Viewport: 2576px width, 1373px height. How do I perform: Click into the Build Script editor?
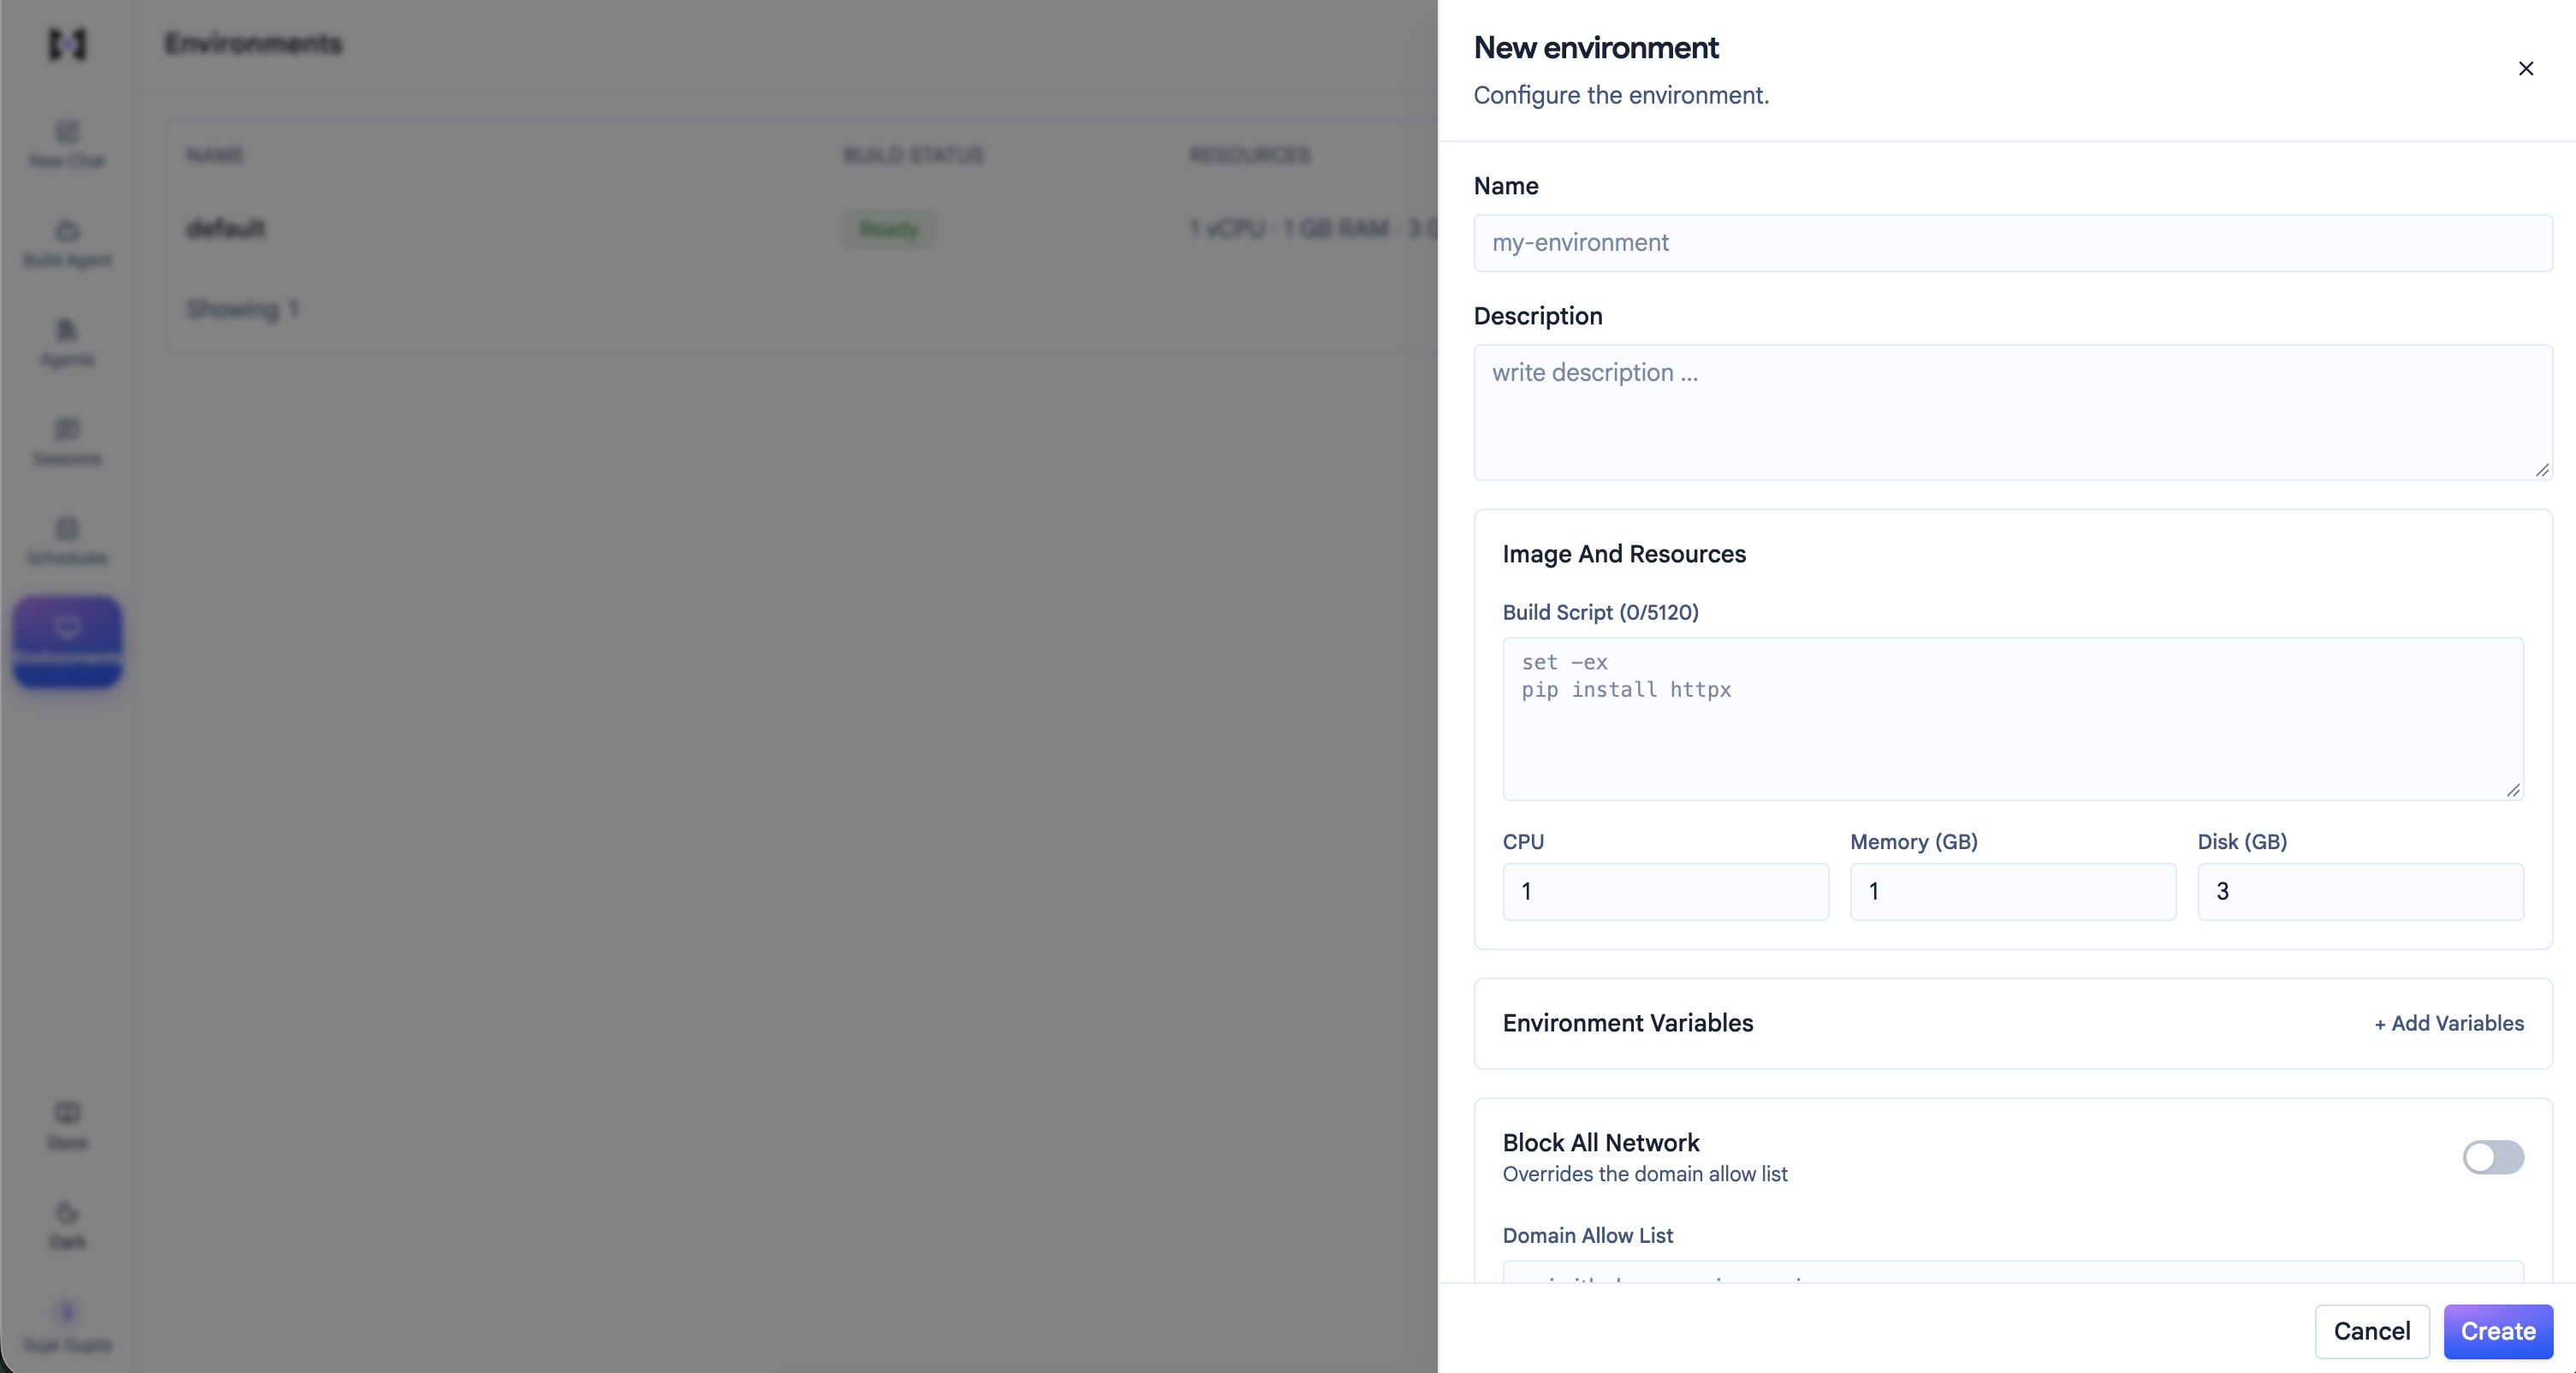click(2013, 718)
